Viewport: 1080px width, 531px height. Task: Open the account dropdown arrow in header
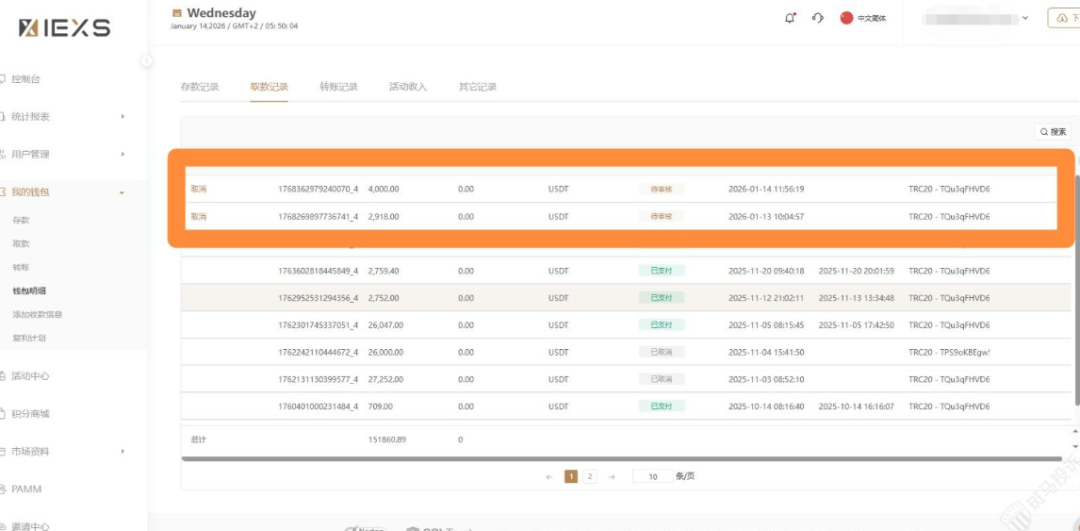coord(1026,18)
